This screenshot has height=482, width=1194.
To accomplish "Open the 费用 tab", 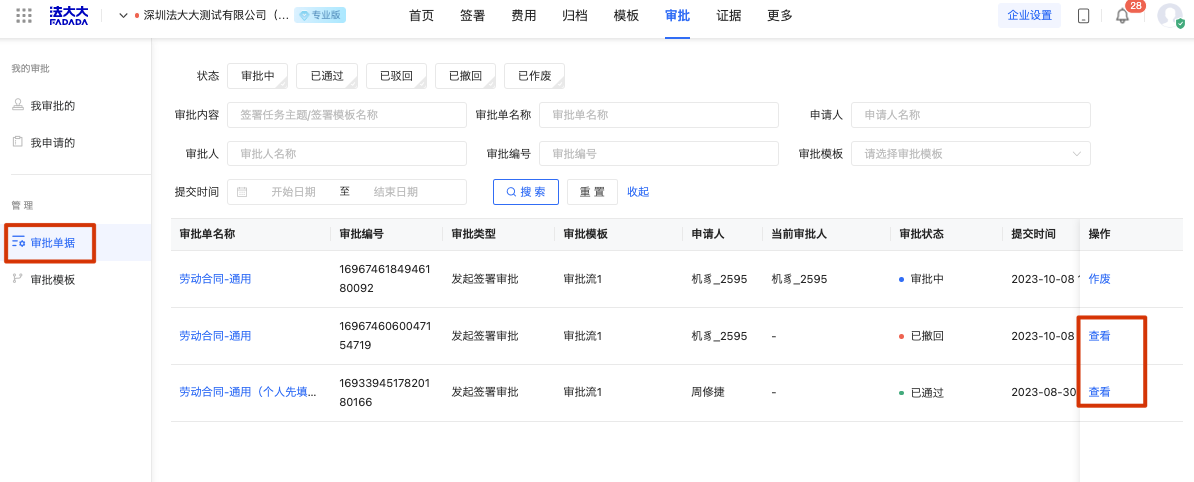I will tap(523, 15).
